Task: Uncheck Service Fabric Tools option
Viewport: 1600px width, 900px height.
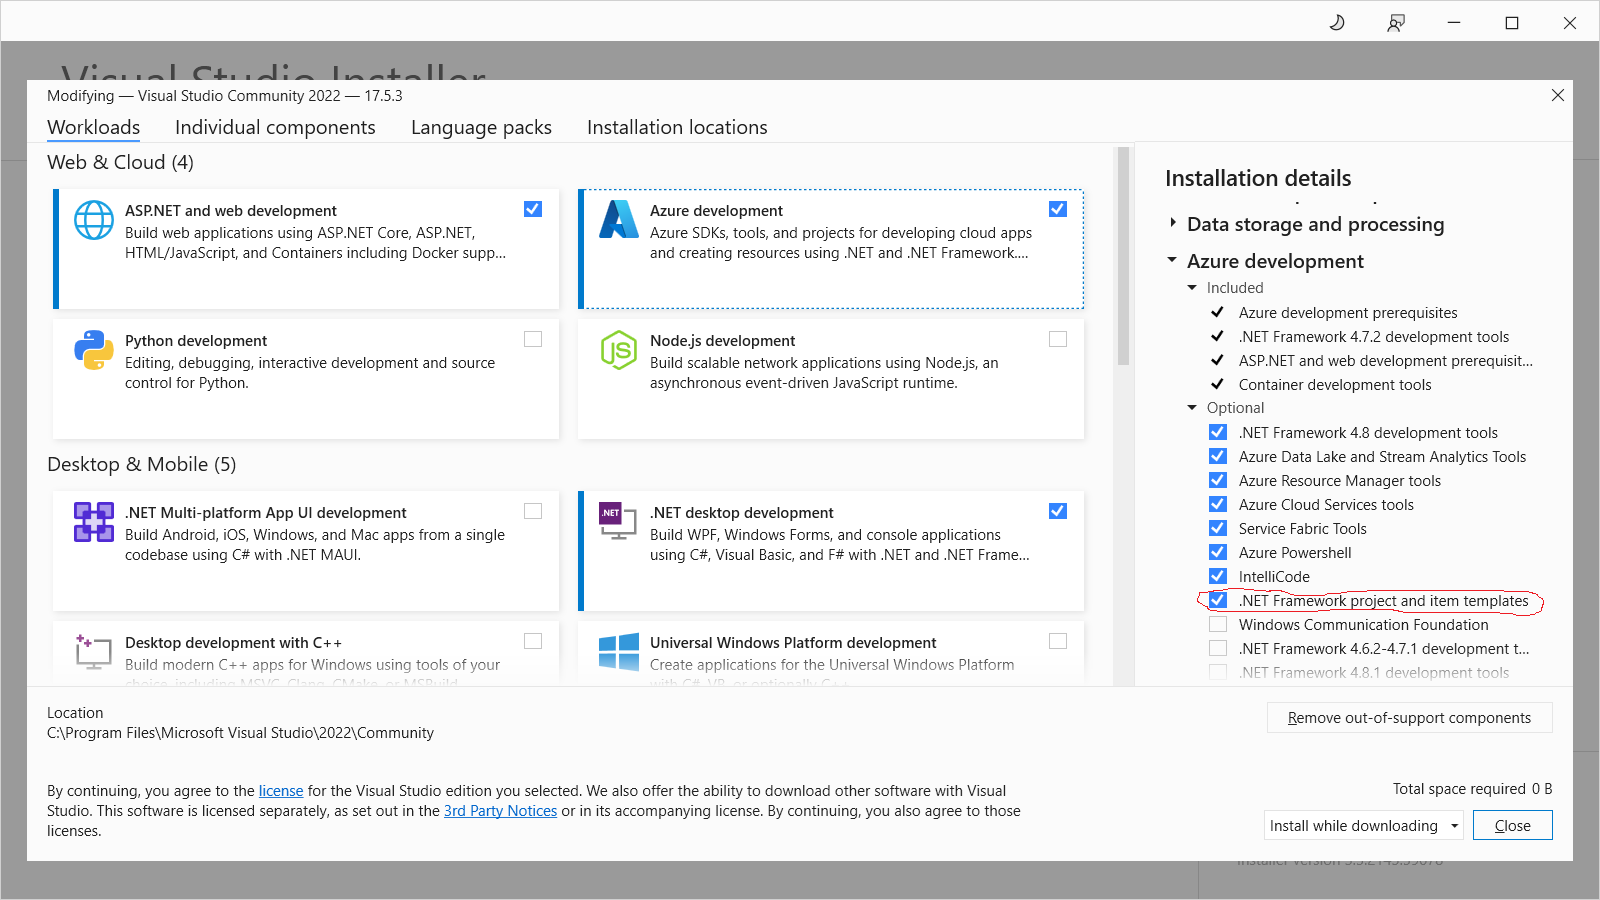Action: click(1218, 528)
